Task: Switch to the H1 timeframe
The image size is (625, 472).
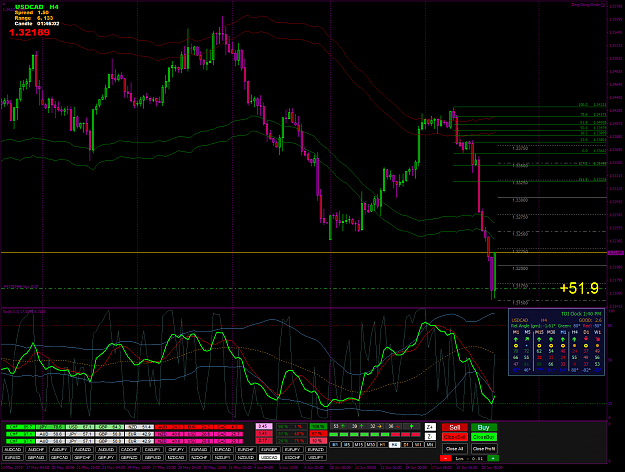Action: point(383,444)
